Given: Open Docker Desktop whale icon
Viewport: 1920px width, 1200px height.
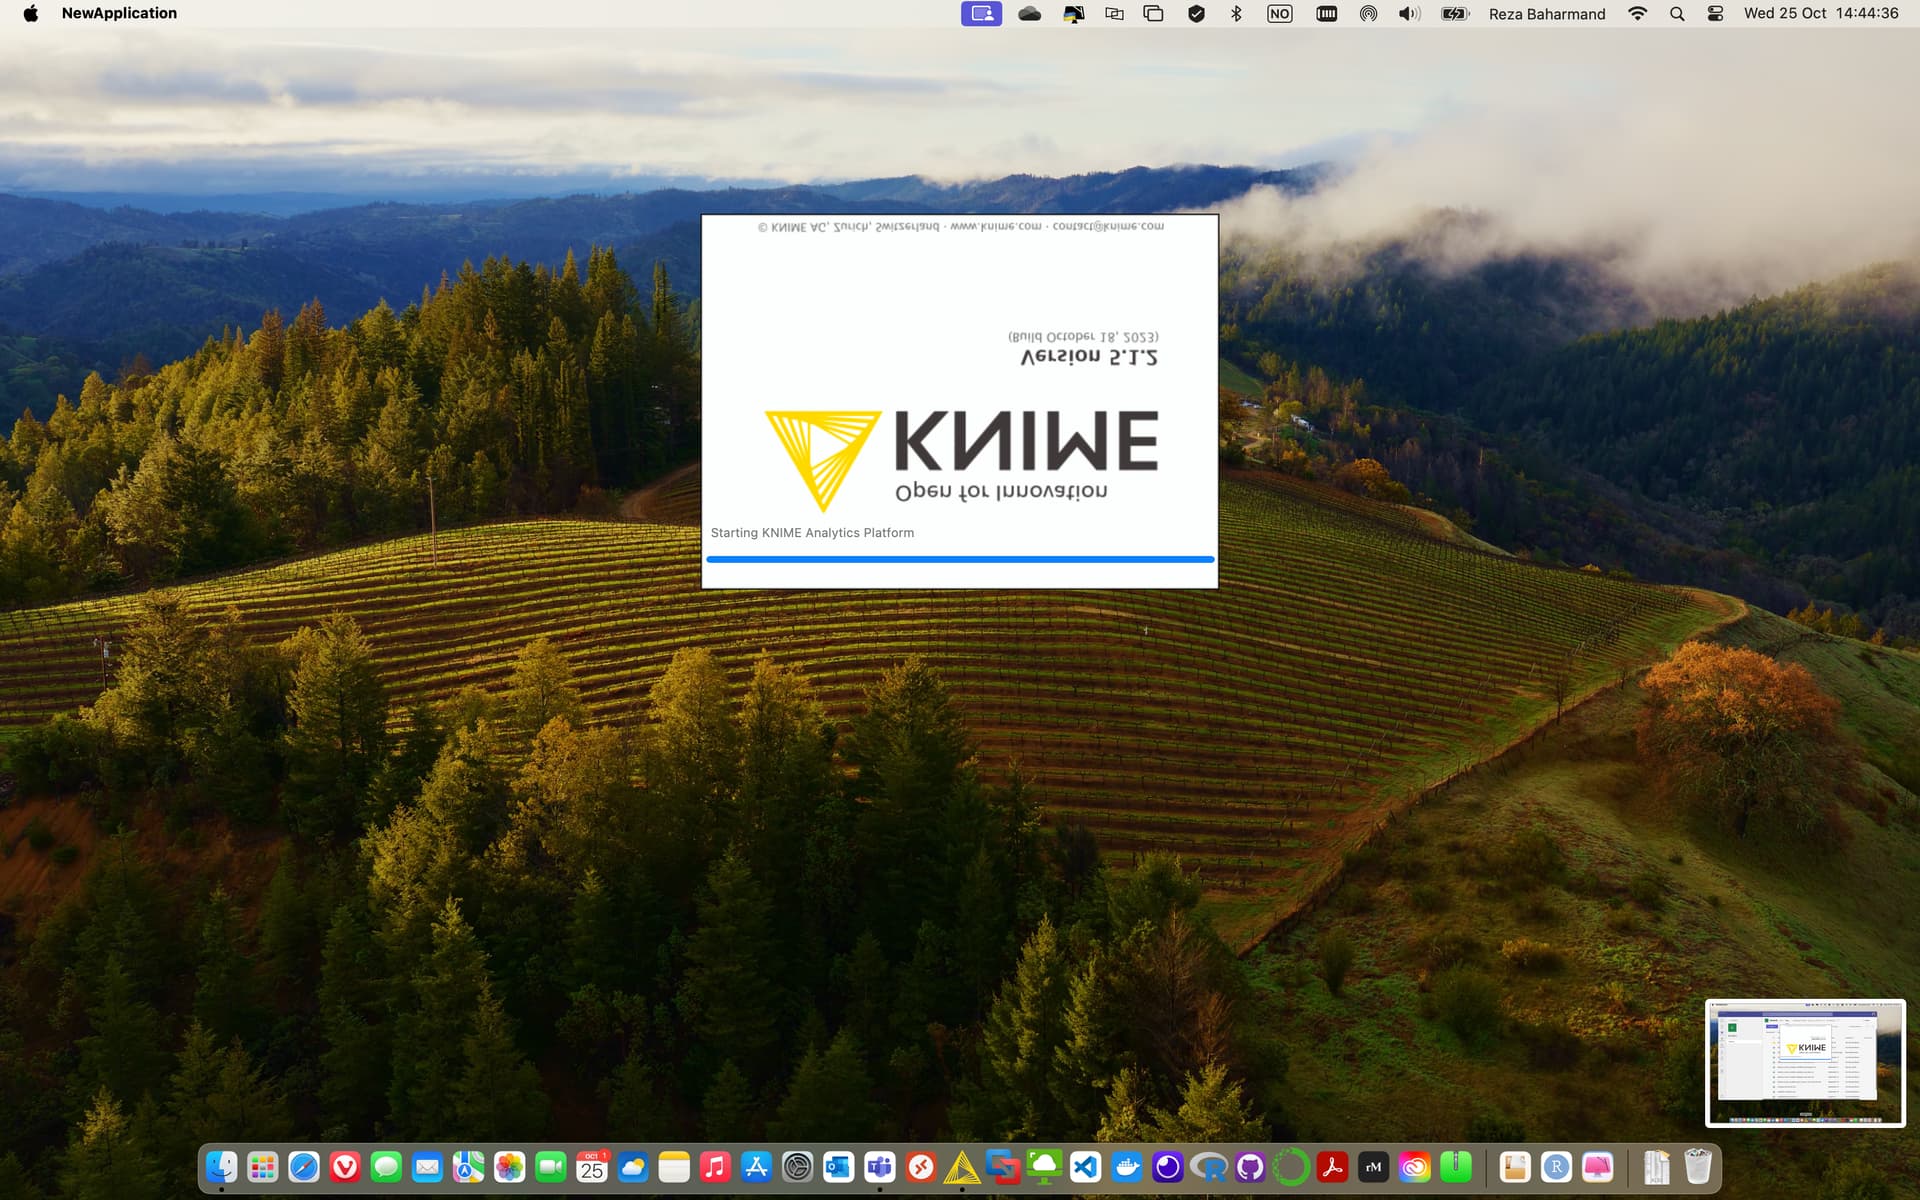Looking at the screenshot, I should [x=1126, y=1167].
